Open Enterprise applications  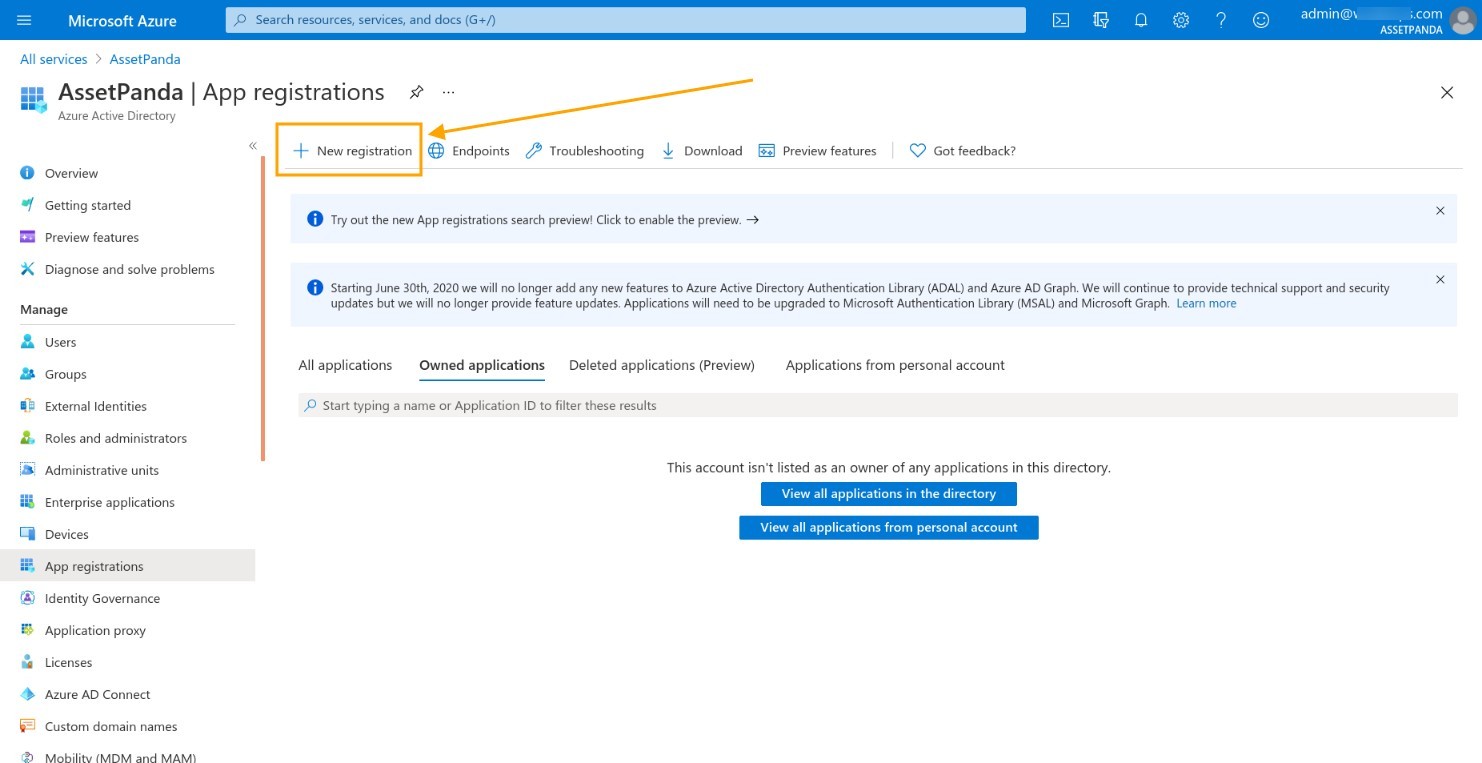click(110, 502)
